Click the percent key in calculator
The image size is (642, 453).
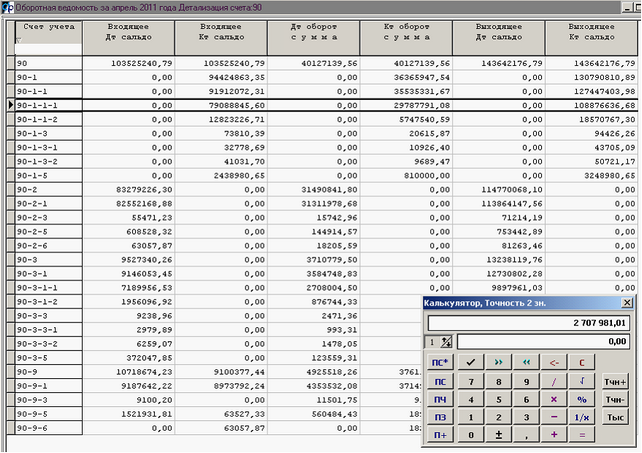pyautogui.click(x=582, y=399)
